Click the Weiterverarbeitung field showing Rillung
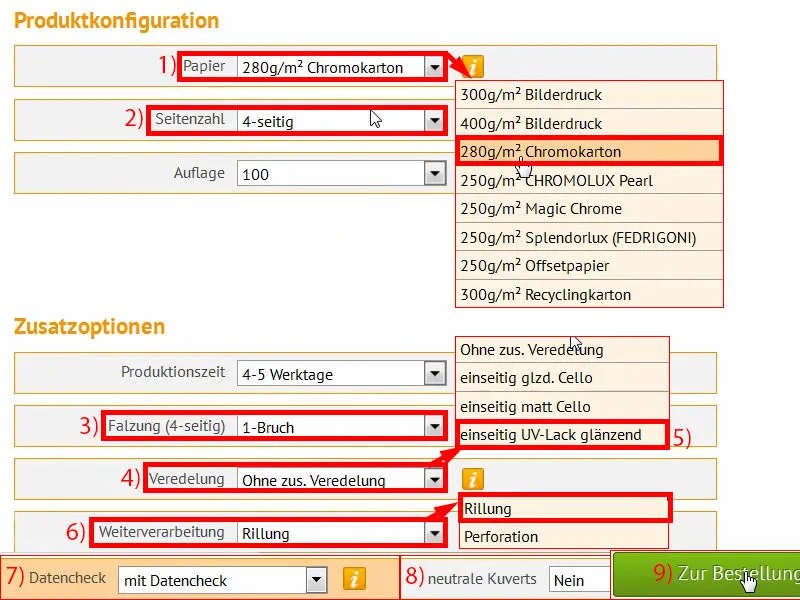Image resolution: width=800 pixels, height=600 pixels. click(341, 533)
